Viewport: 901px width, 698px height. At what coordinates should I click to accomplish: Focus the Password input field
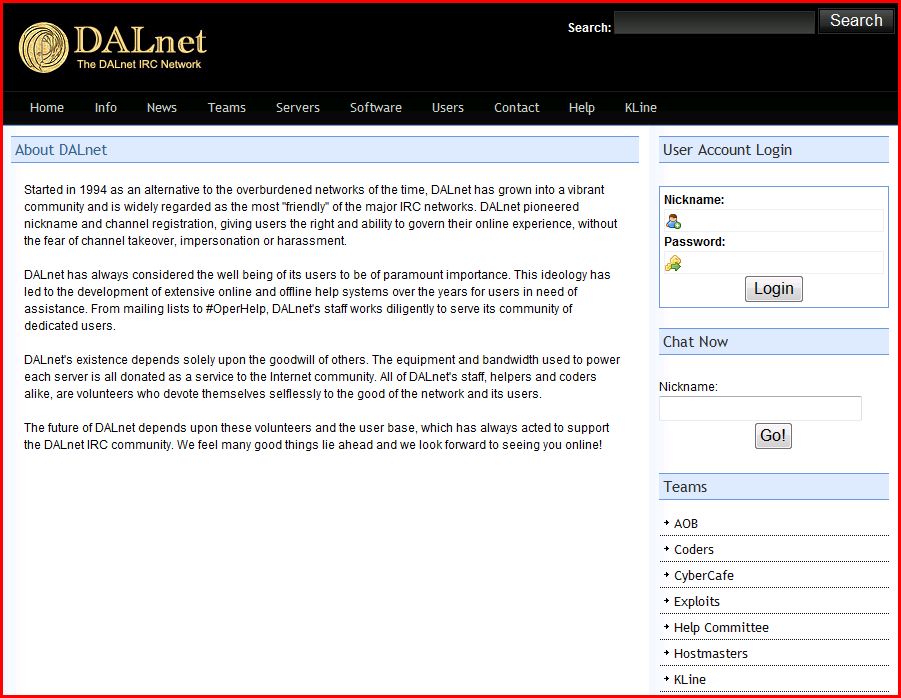(773, 263)
